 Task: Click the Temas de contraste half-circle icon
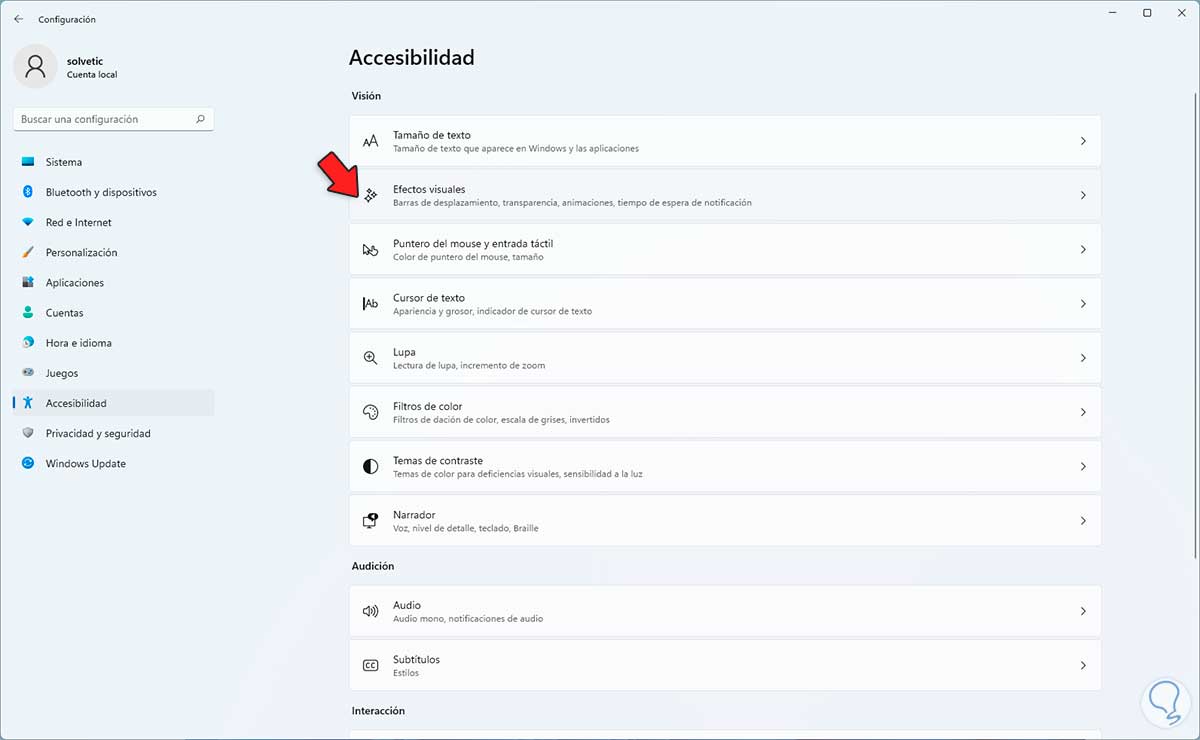pyautogui.click(x=370, y=467)
